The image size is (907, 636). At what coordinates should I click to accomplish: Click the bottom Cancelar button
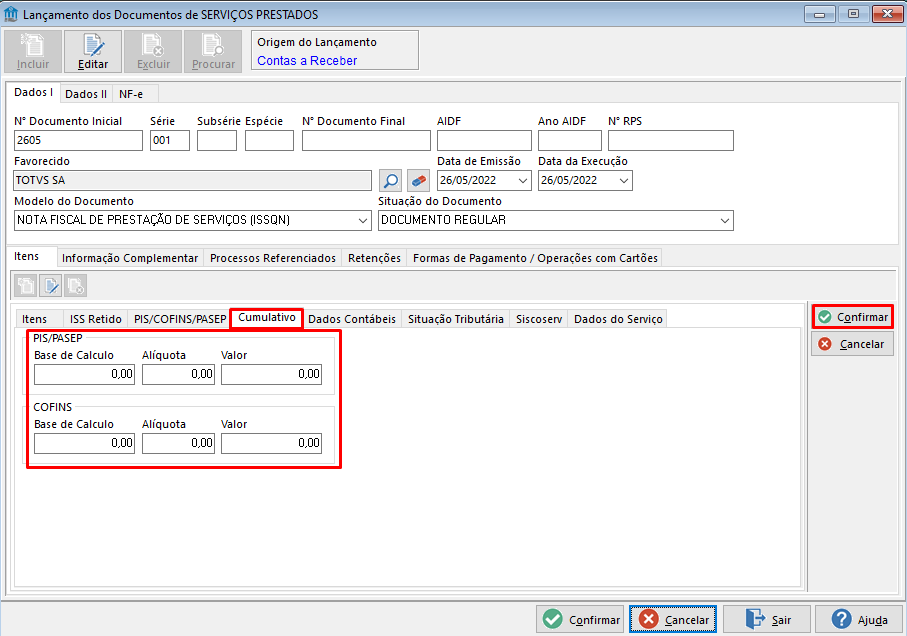pyautogui.click(x=673, y=619)
